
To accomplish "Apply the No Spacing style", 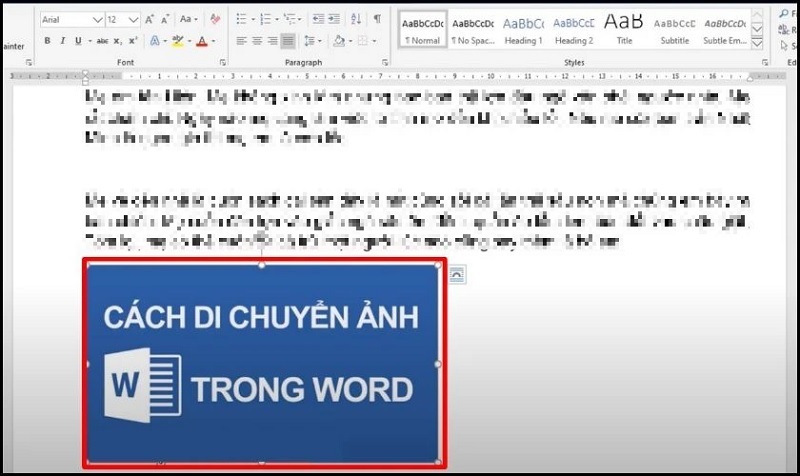I will 473,31.
